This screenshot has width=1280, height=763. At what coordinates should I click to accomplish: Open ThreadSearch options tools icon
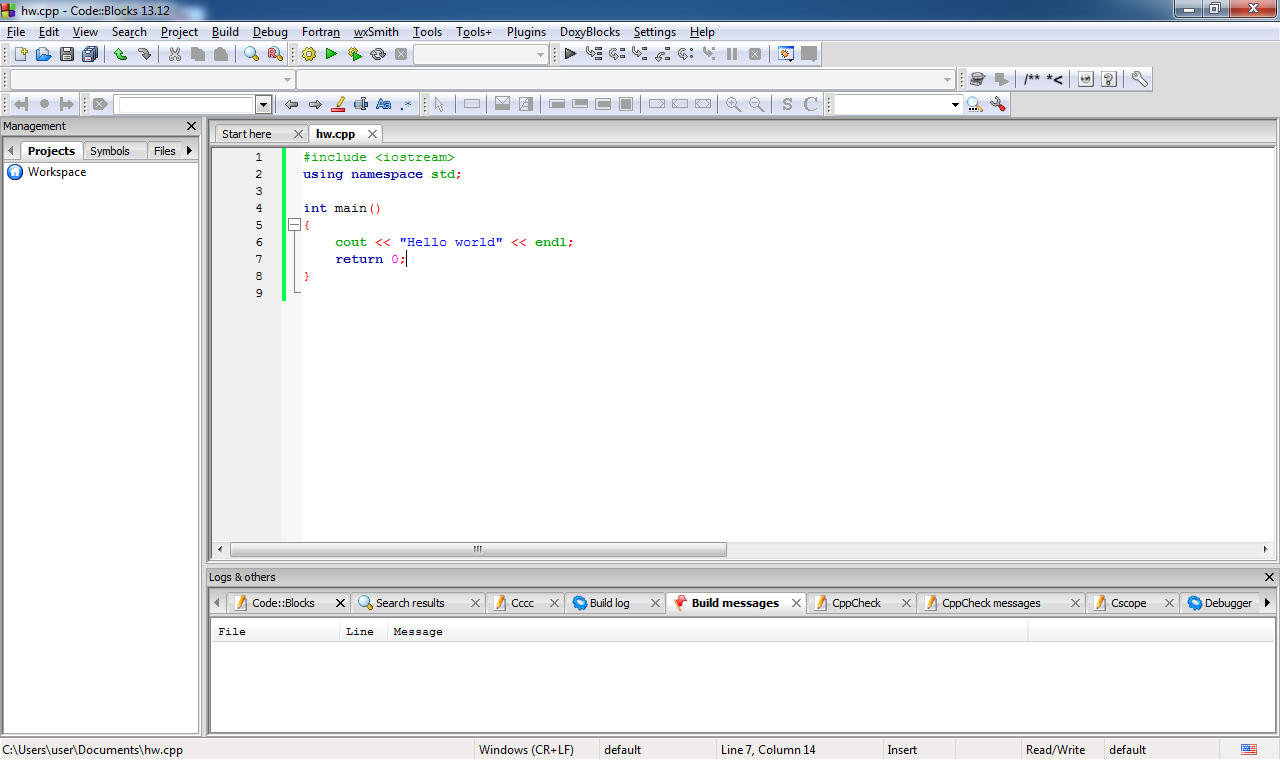coord(997,104)
